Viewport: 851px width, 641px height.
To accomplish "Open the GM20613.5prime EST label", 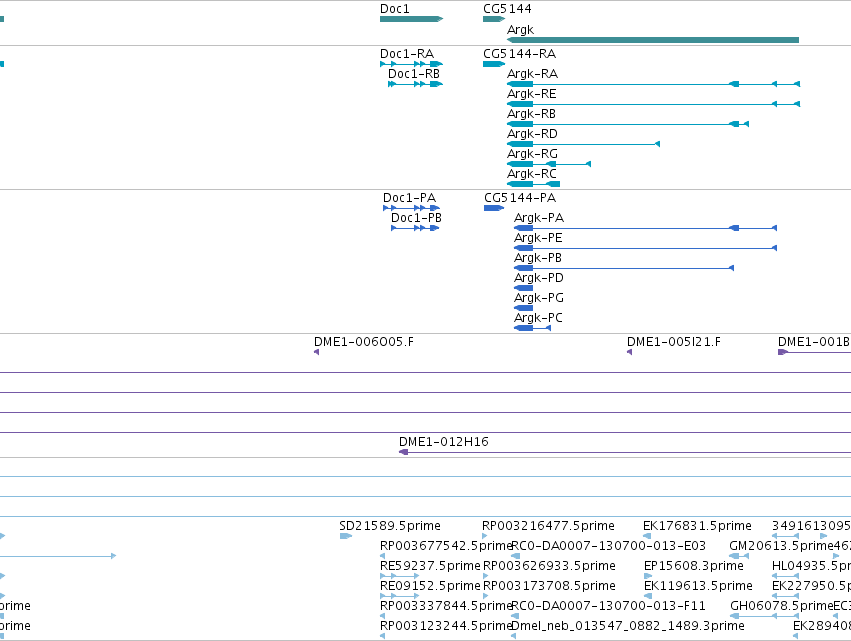I will point(781,546).
